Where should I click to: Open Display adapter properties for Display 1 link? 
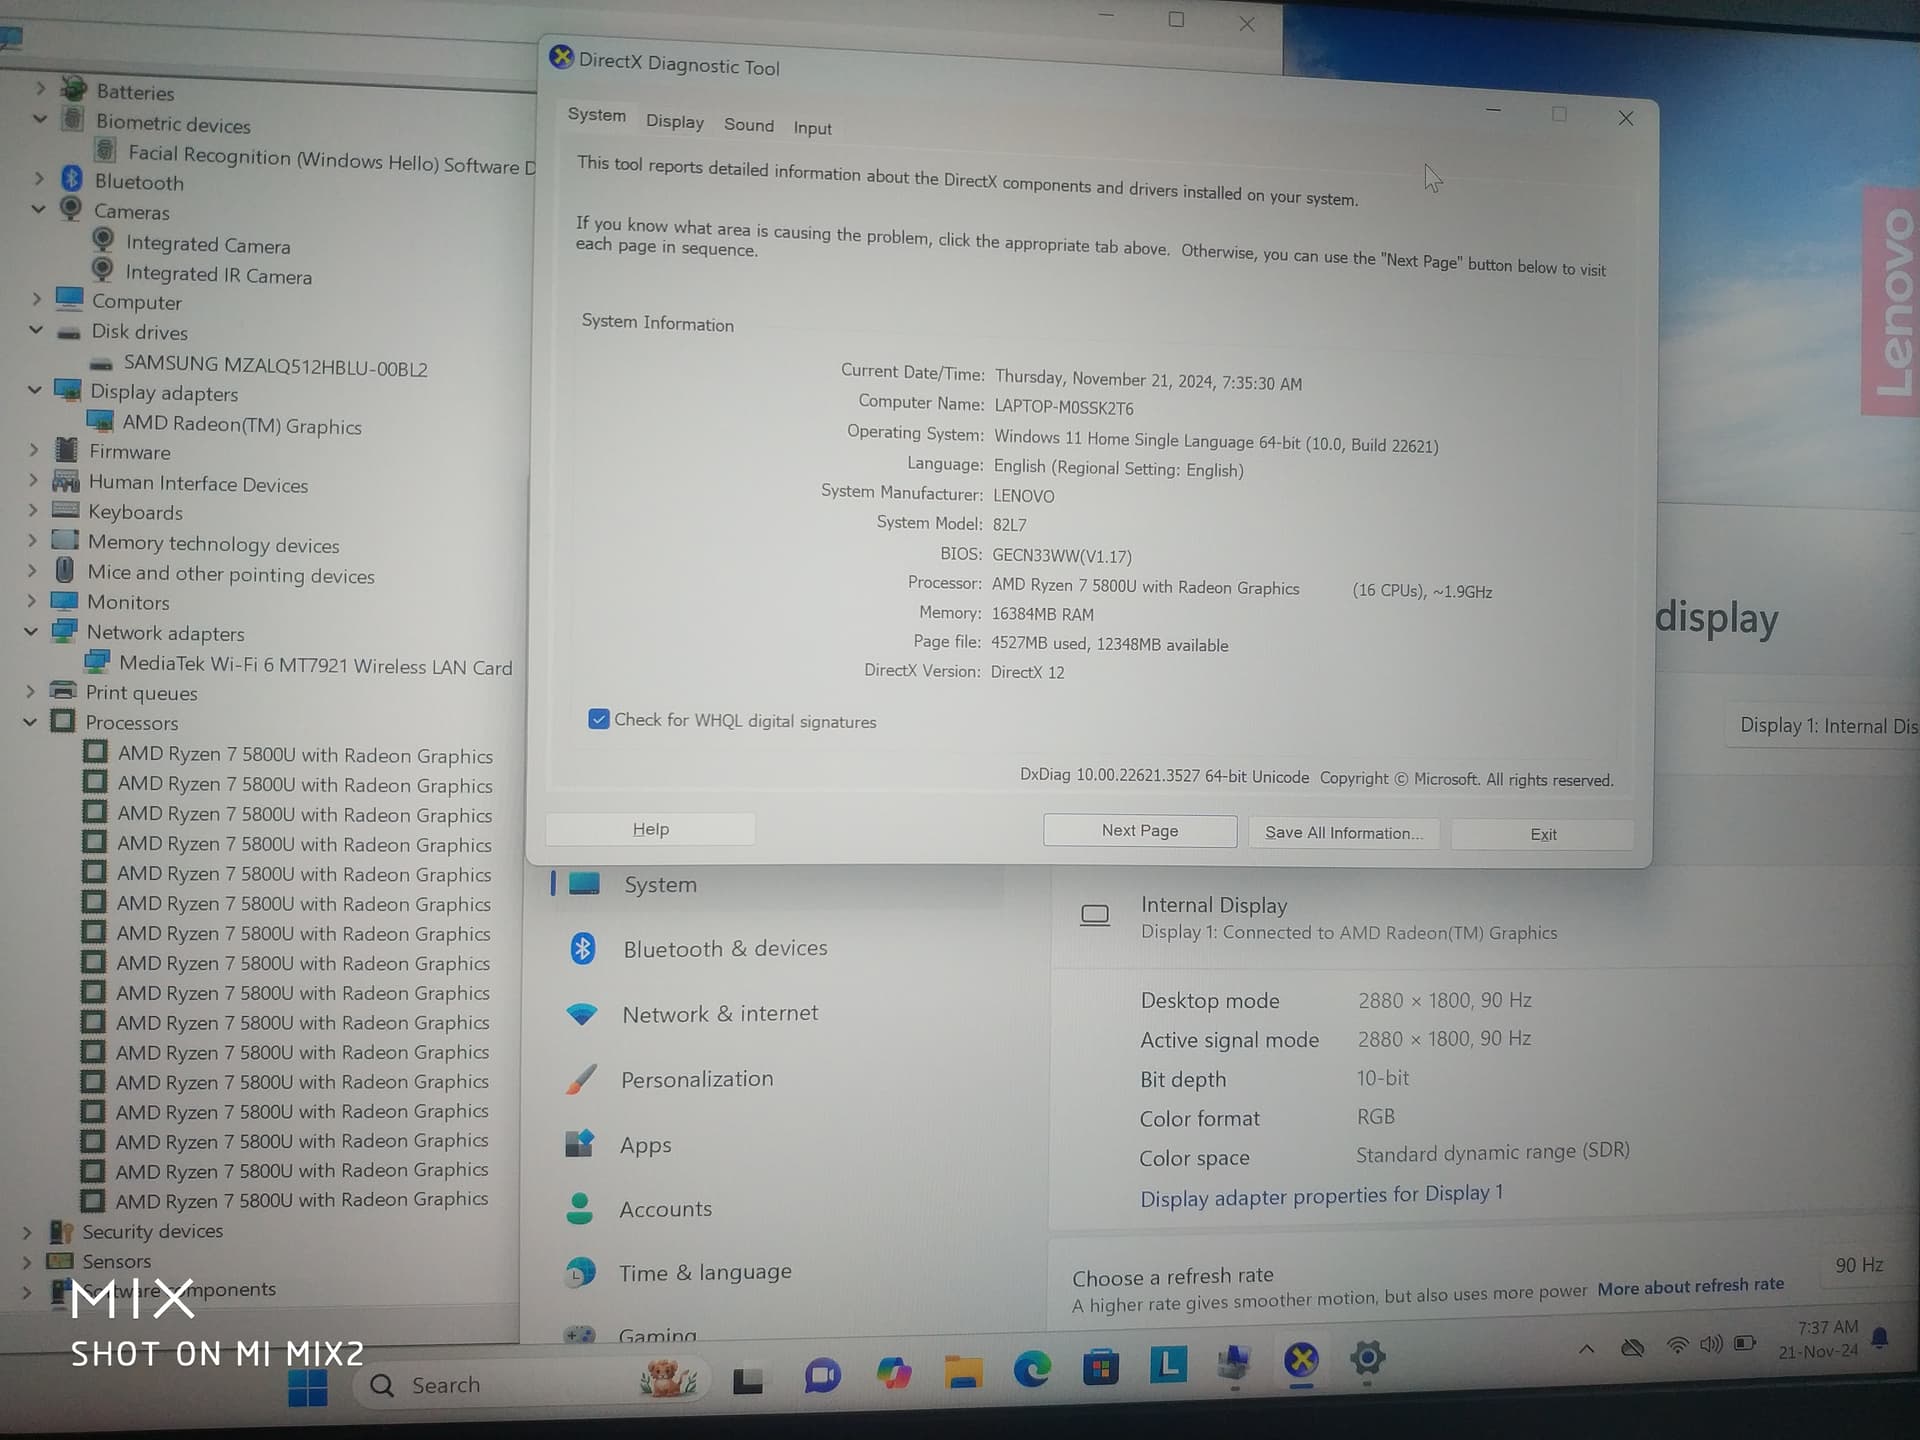coord(1321,1195)
